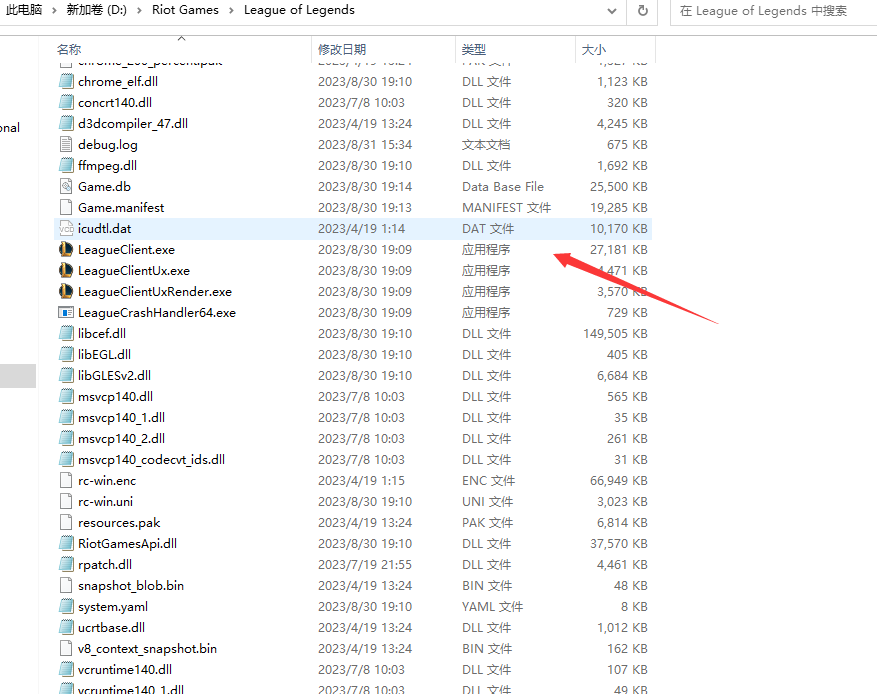The image size is (877, 694).
Task: Select the RiotGamesApi.dll file name
Action: (x=128, y=544)
